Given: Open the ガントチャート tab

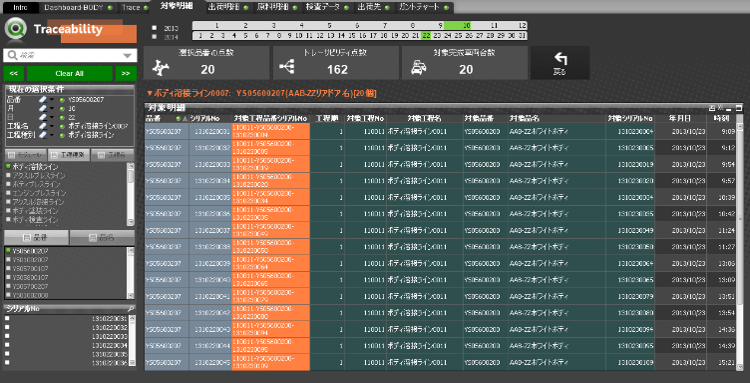Looking at the screenshot, I should point(423,8).
